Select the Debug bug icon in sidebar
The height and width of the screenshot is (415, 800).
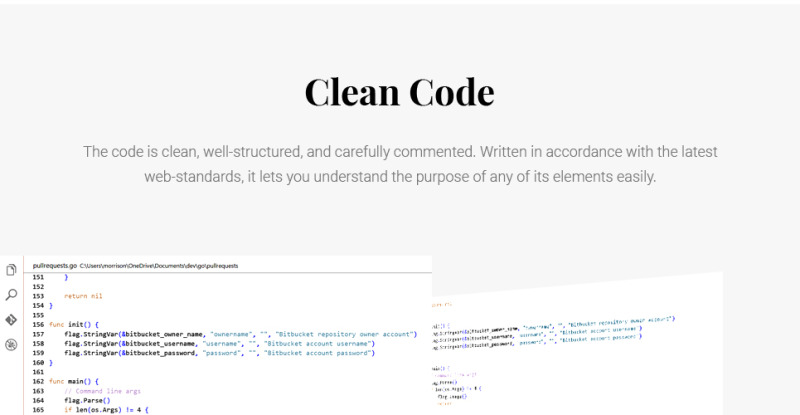[11, 345]
